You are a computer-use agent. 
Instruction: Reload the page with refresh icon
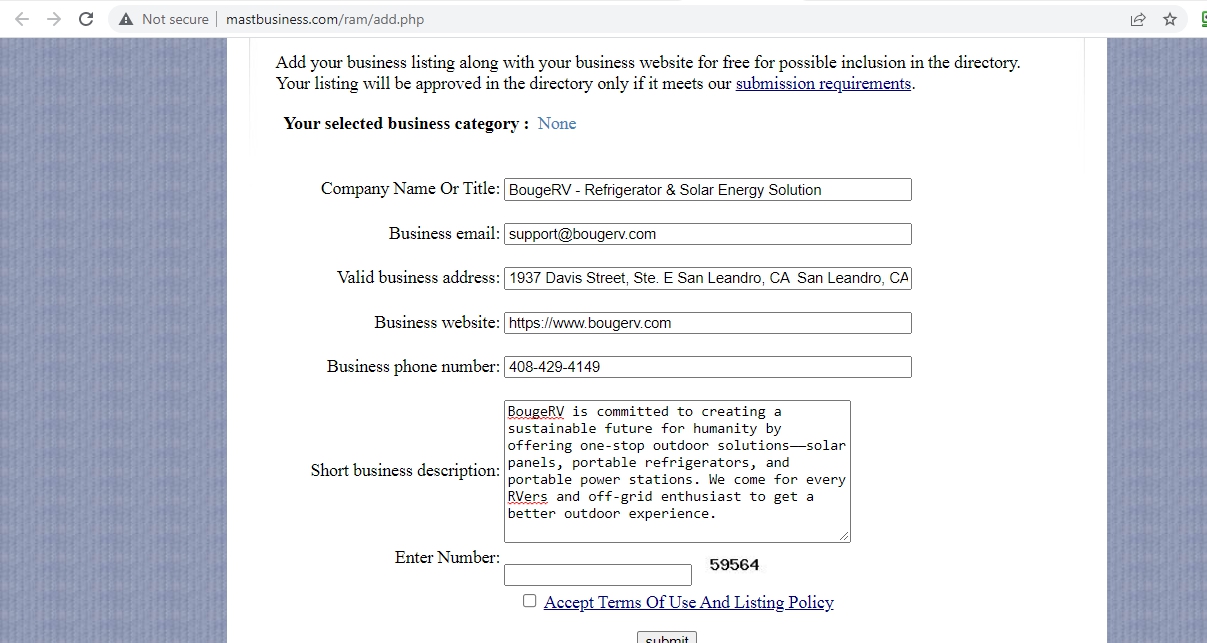pyautogui.click(x=87, y=19)
